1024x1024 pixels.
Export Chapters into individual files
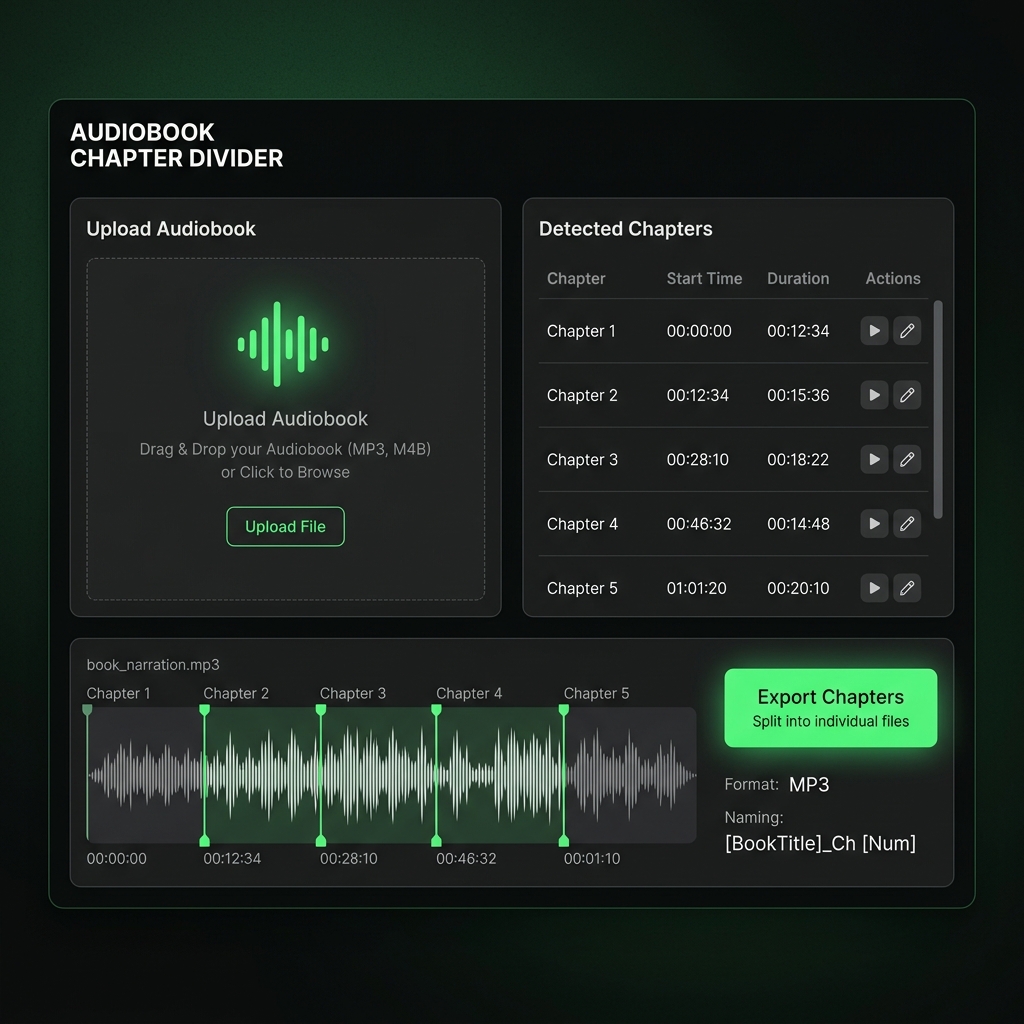(x=831, y=708)
